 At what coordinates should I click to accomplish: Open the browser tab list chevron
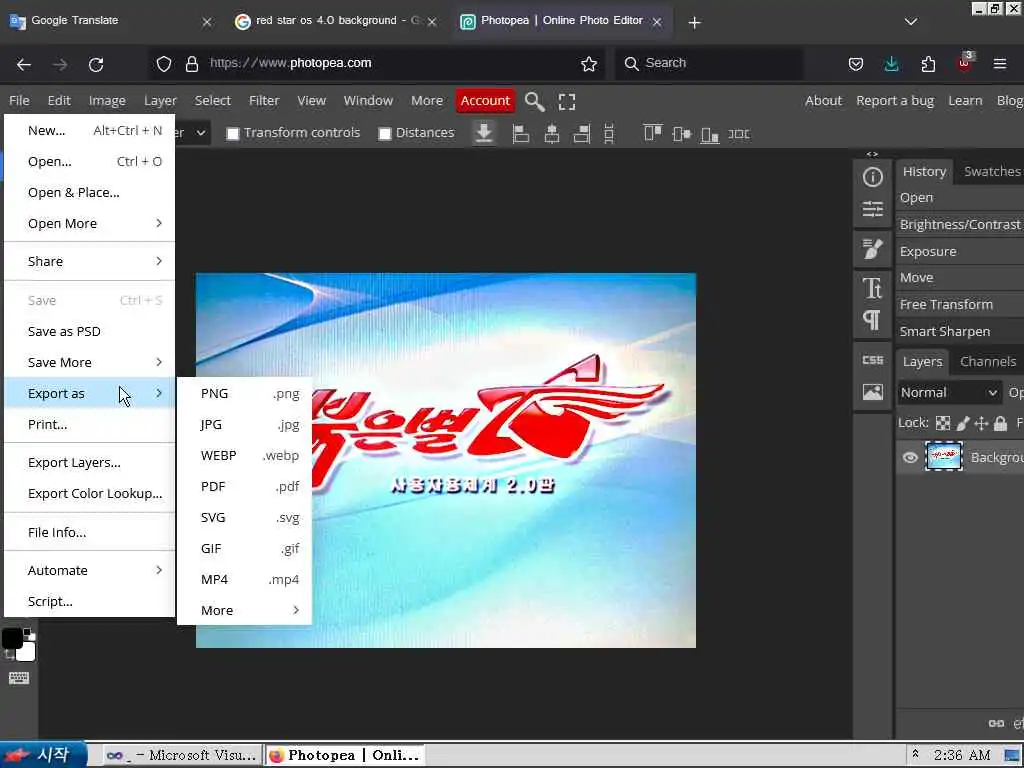(x=910, y=22)
